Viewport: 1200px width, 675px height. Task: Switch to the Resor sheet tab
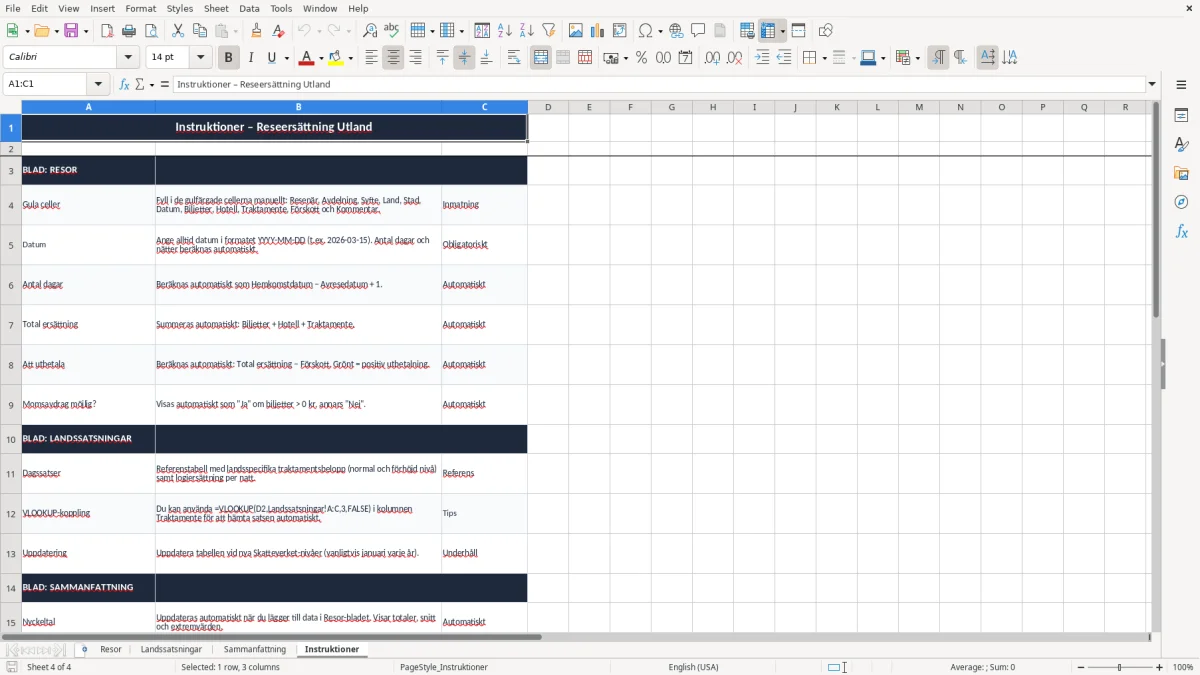pyautogui.click(x=111, y=649)
